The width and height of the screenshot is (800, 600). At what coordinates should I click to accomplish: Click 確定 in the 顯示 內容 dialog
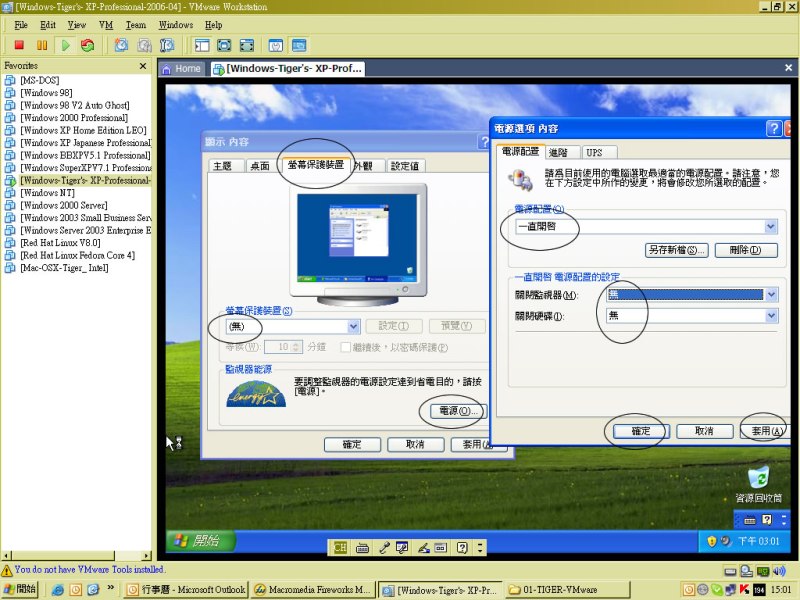pos(352,444)
